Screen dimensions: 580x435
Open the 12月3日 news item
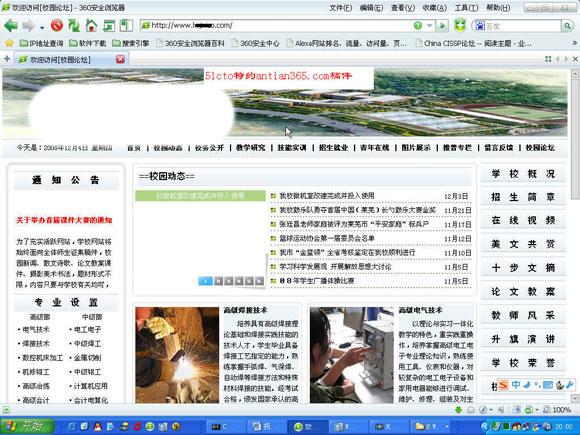pos(327,196)
